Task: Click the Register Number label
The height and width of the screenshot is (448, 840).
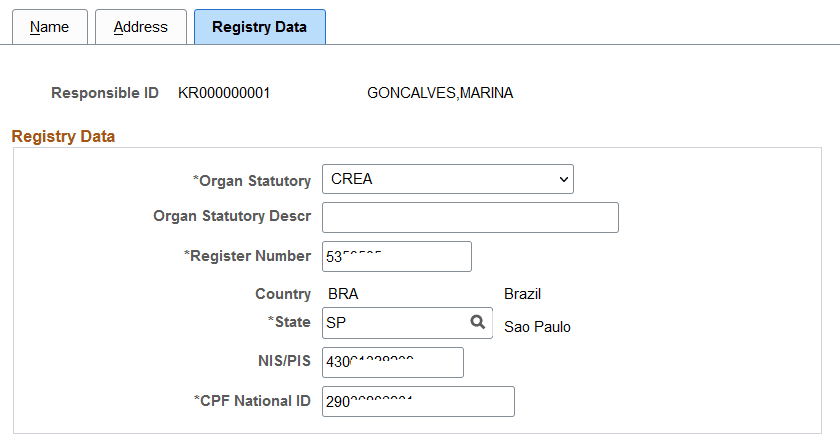Action: click(248, 256)
